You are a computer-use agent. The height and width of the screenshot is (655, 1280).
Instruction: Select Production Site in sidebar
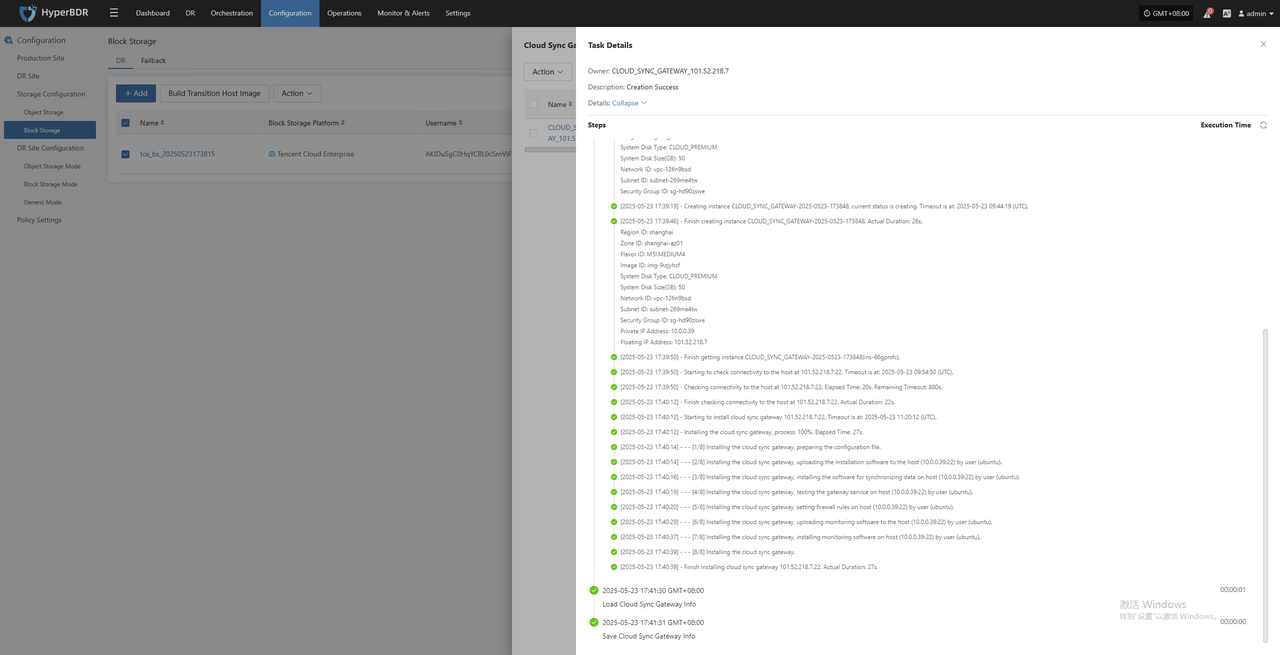[40, 58]
